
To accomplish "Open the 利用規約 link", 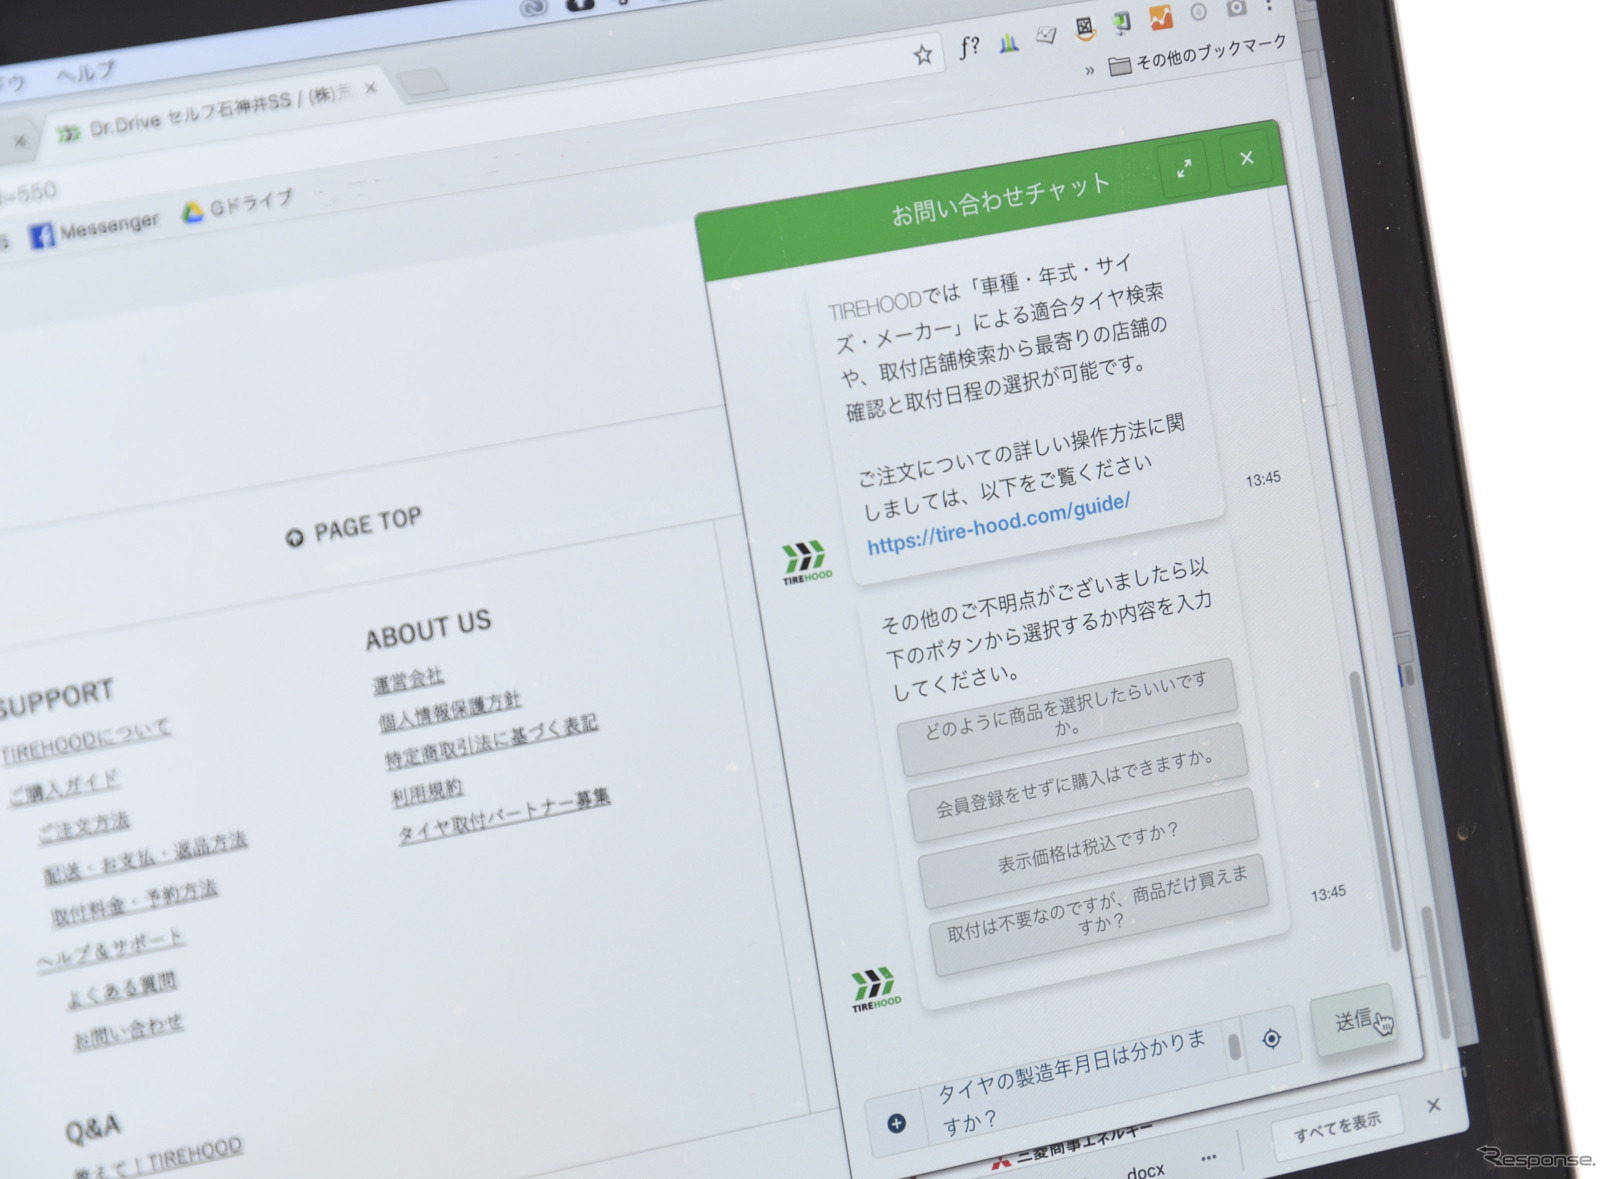I will point(426,792).
